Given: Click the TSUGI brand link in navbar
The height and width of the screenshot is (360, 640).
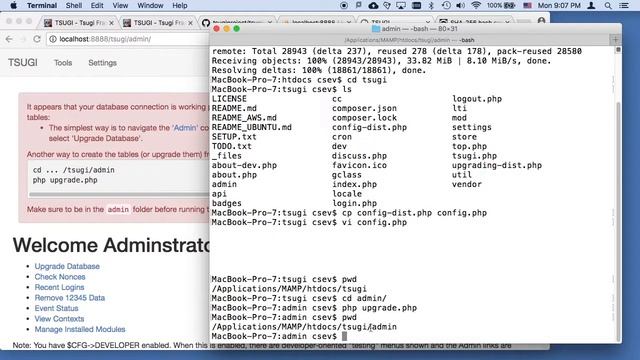Looking at the screenshot, I should (x=22, y=62).
